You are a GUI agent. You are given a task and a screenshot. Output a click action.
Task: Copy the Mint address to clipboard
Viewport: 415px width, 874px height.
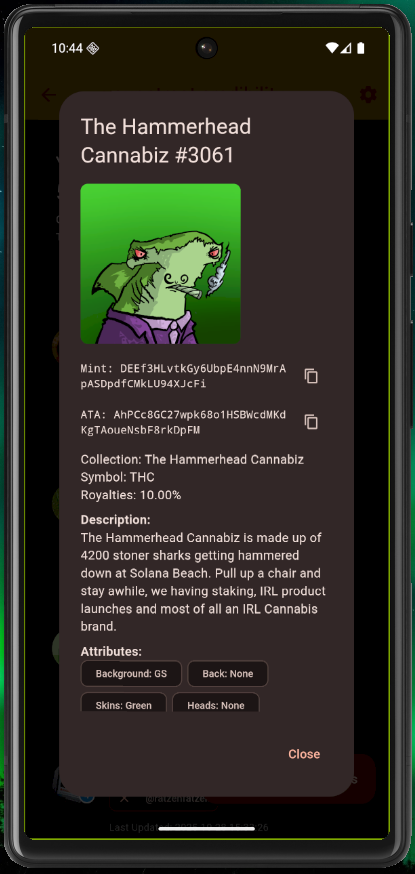[311, 376]
